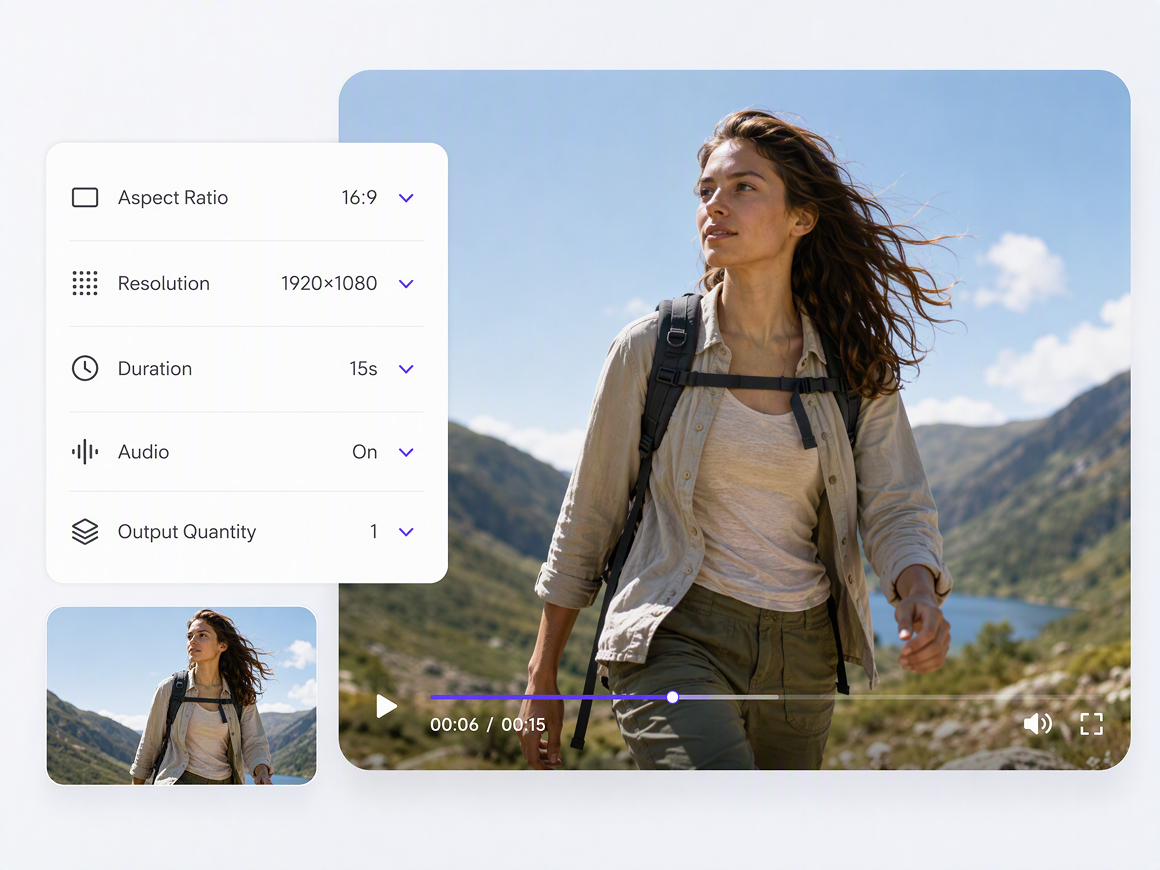Click the playback progress slider handle
Viewport: 1160px width, 870px height.
672,697
